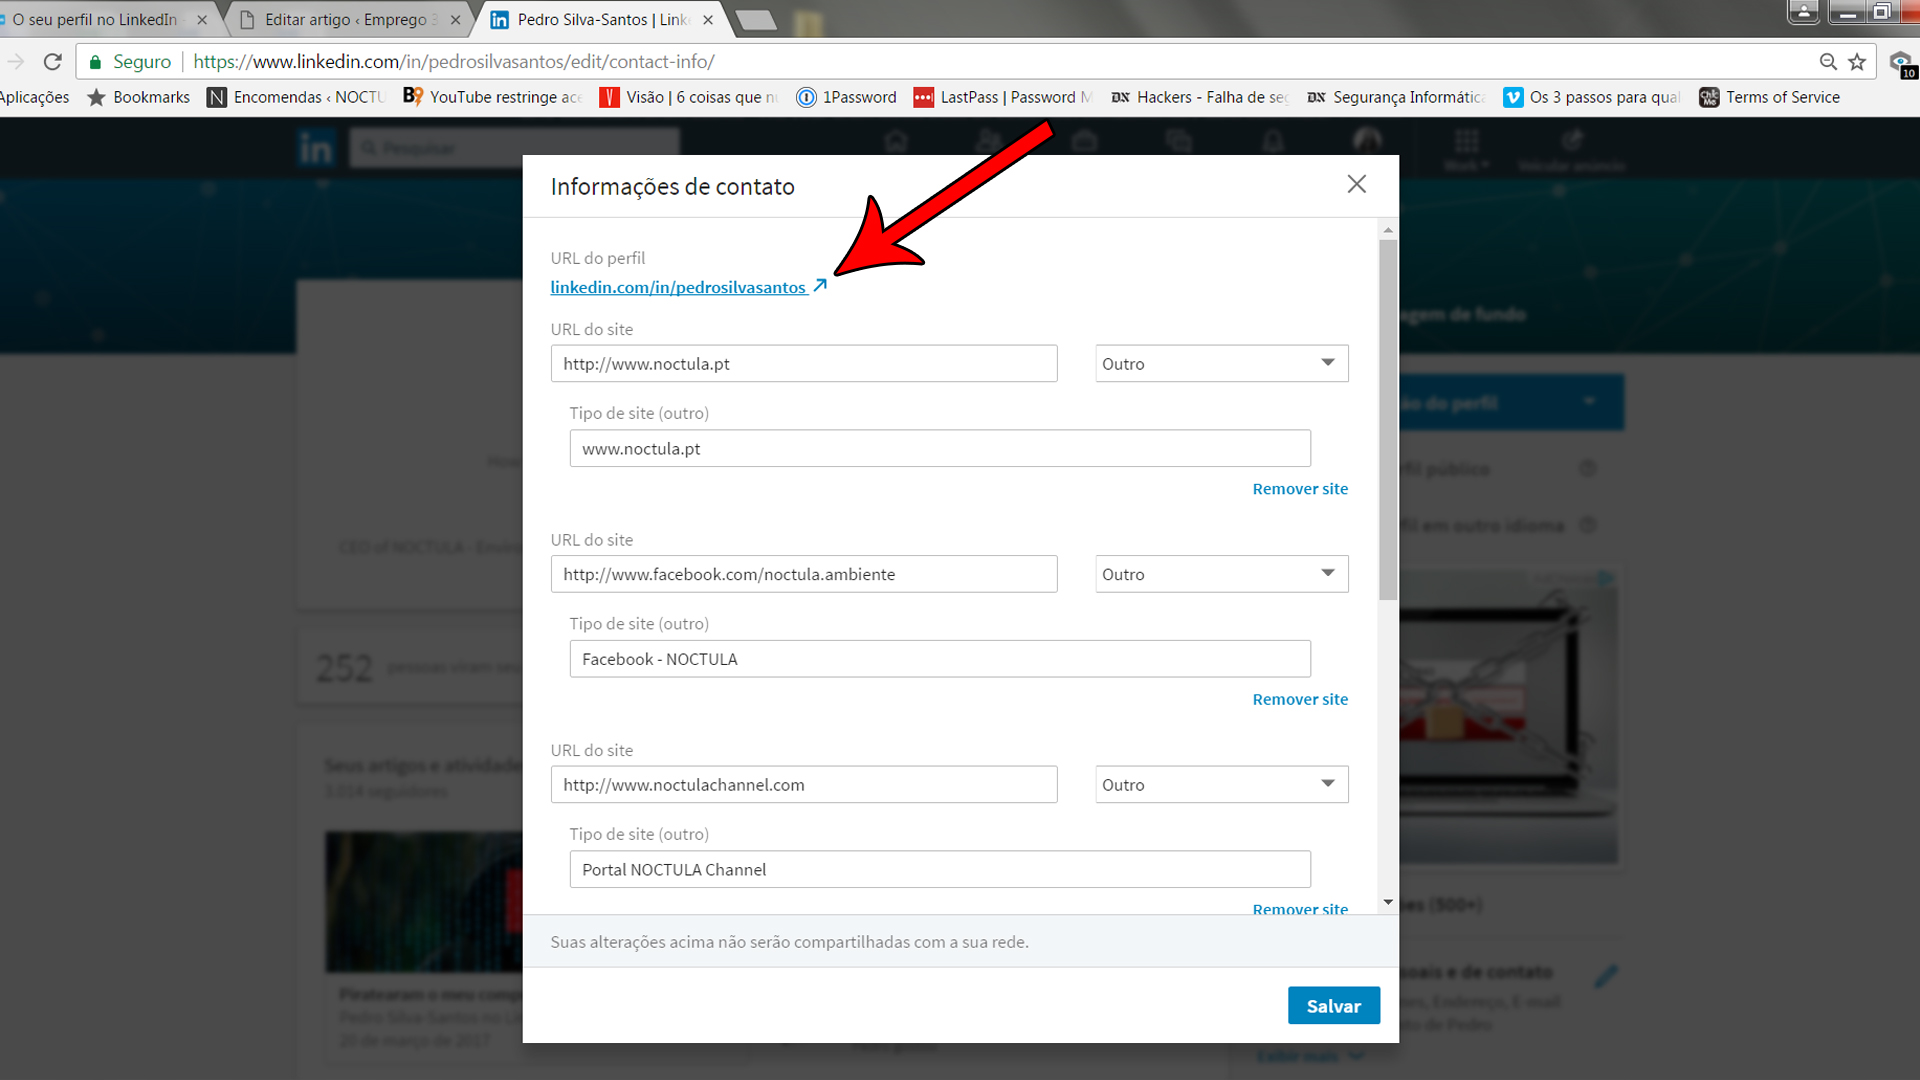
Task: Click external link arrow next to profile URL
Action: coord(820,286)
